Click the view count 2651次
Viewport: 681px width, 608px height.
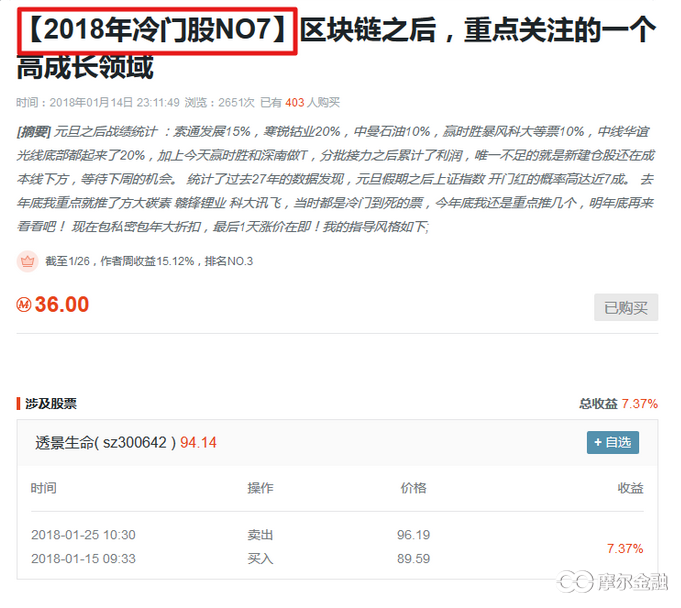[236, 102]
